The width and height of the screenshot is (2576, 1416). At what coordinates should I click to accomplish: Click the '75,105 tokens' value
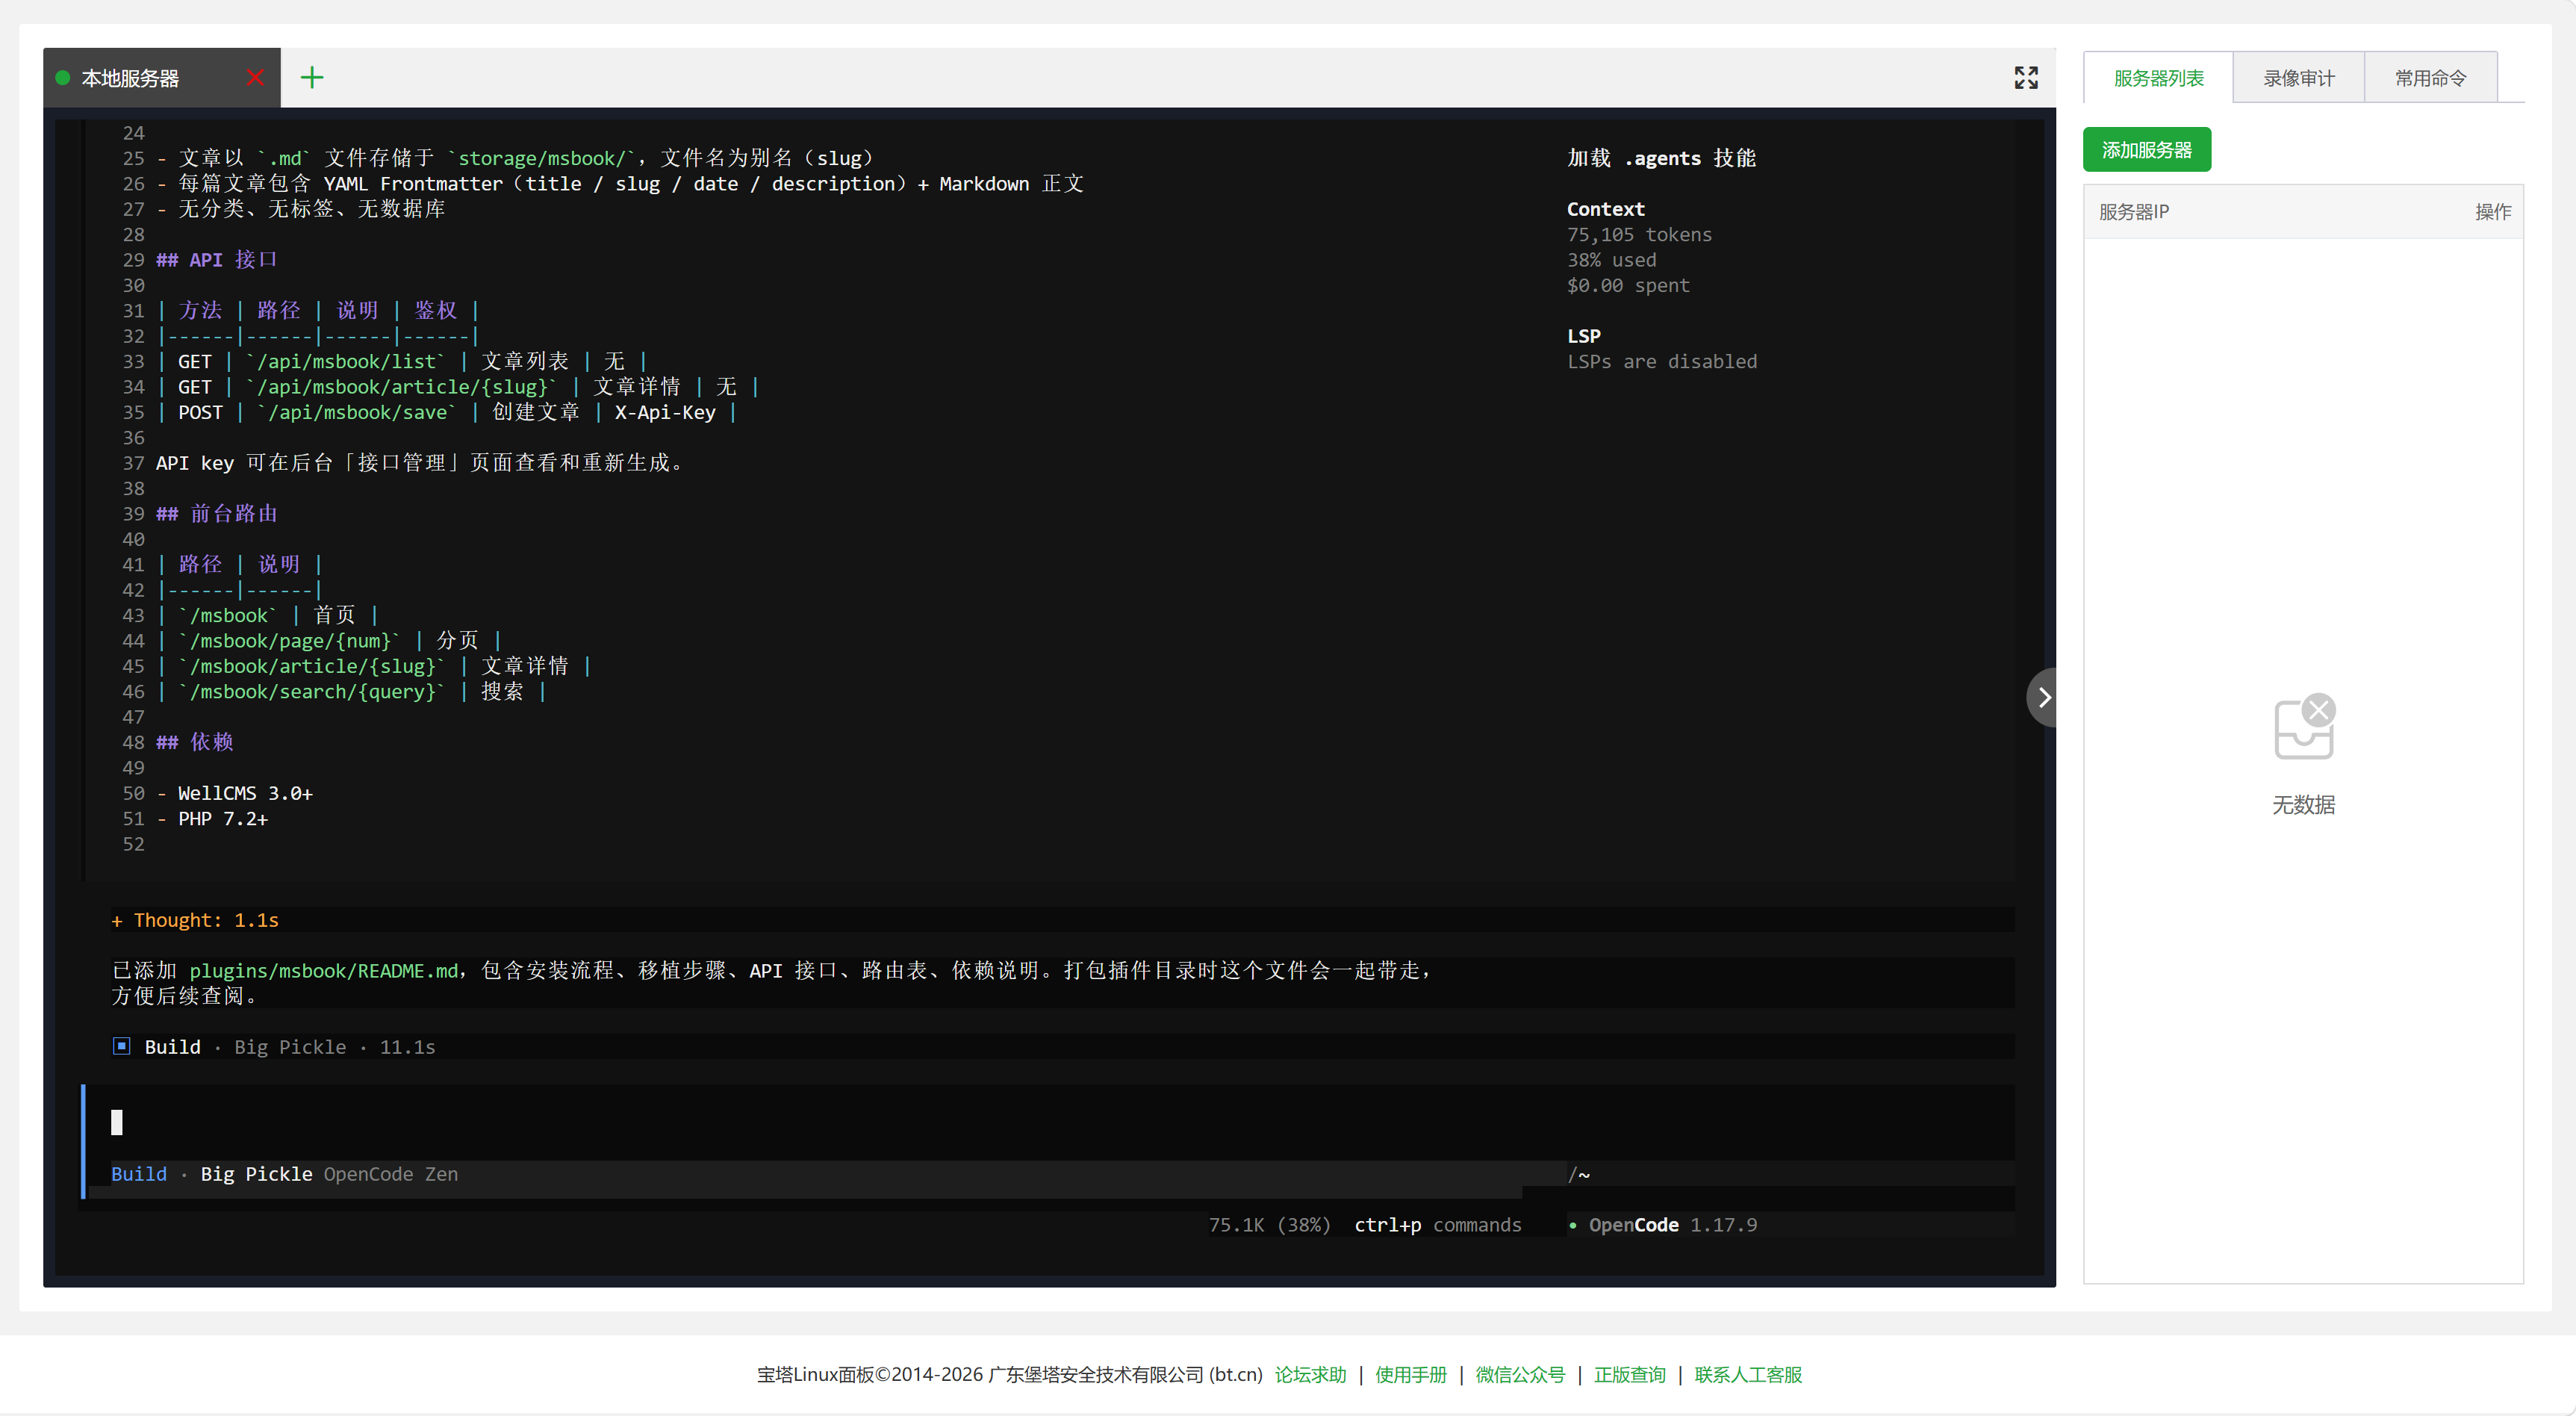tap(1639, 235)
